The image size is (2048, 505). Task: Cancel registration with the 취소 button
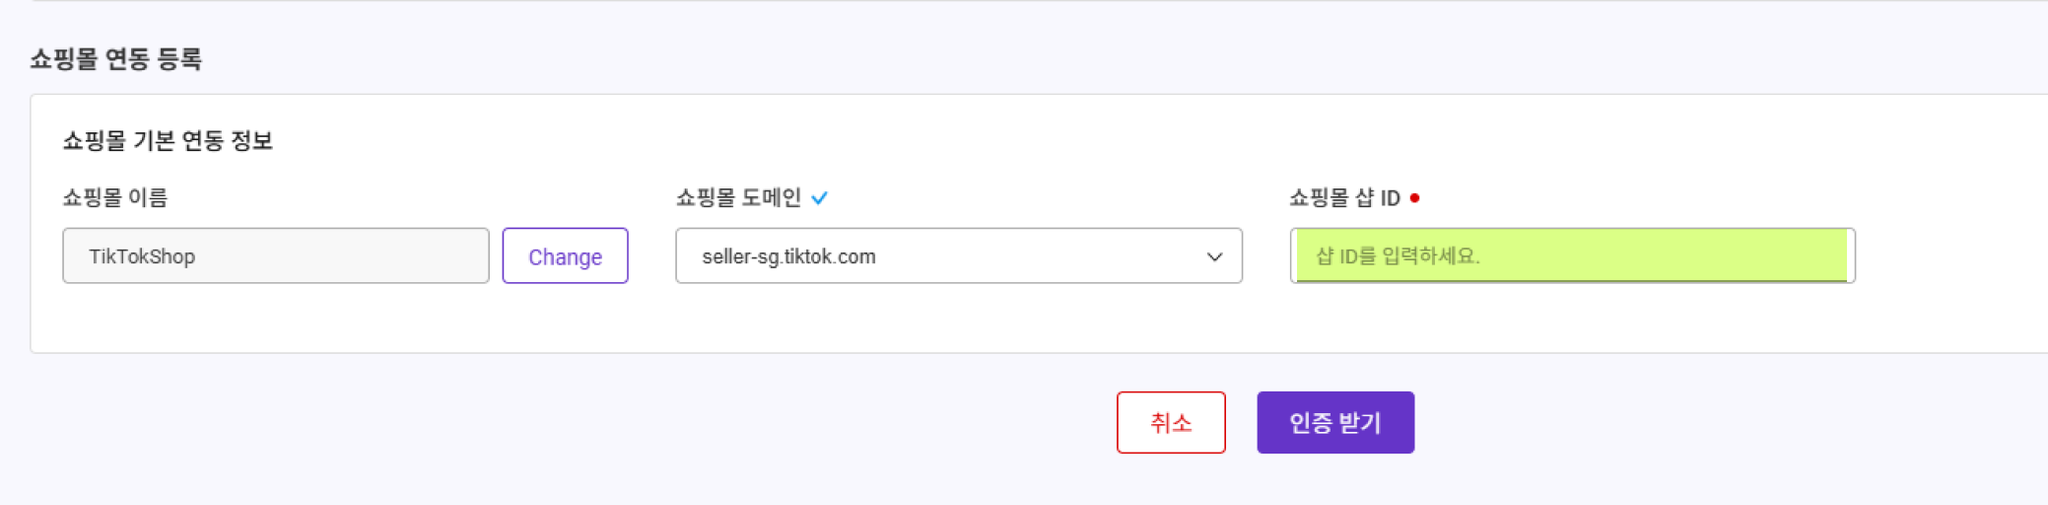(1171, 422)
